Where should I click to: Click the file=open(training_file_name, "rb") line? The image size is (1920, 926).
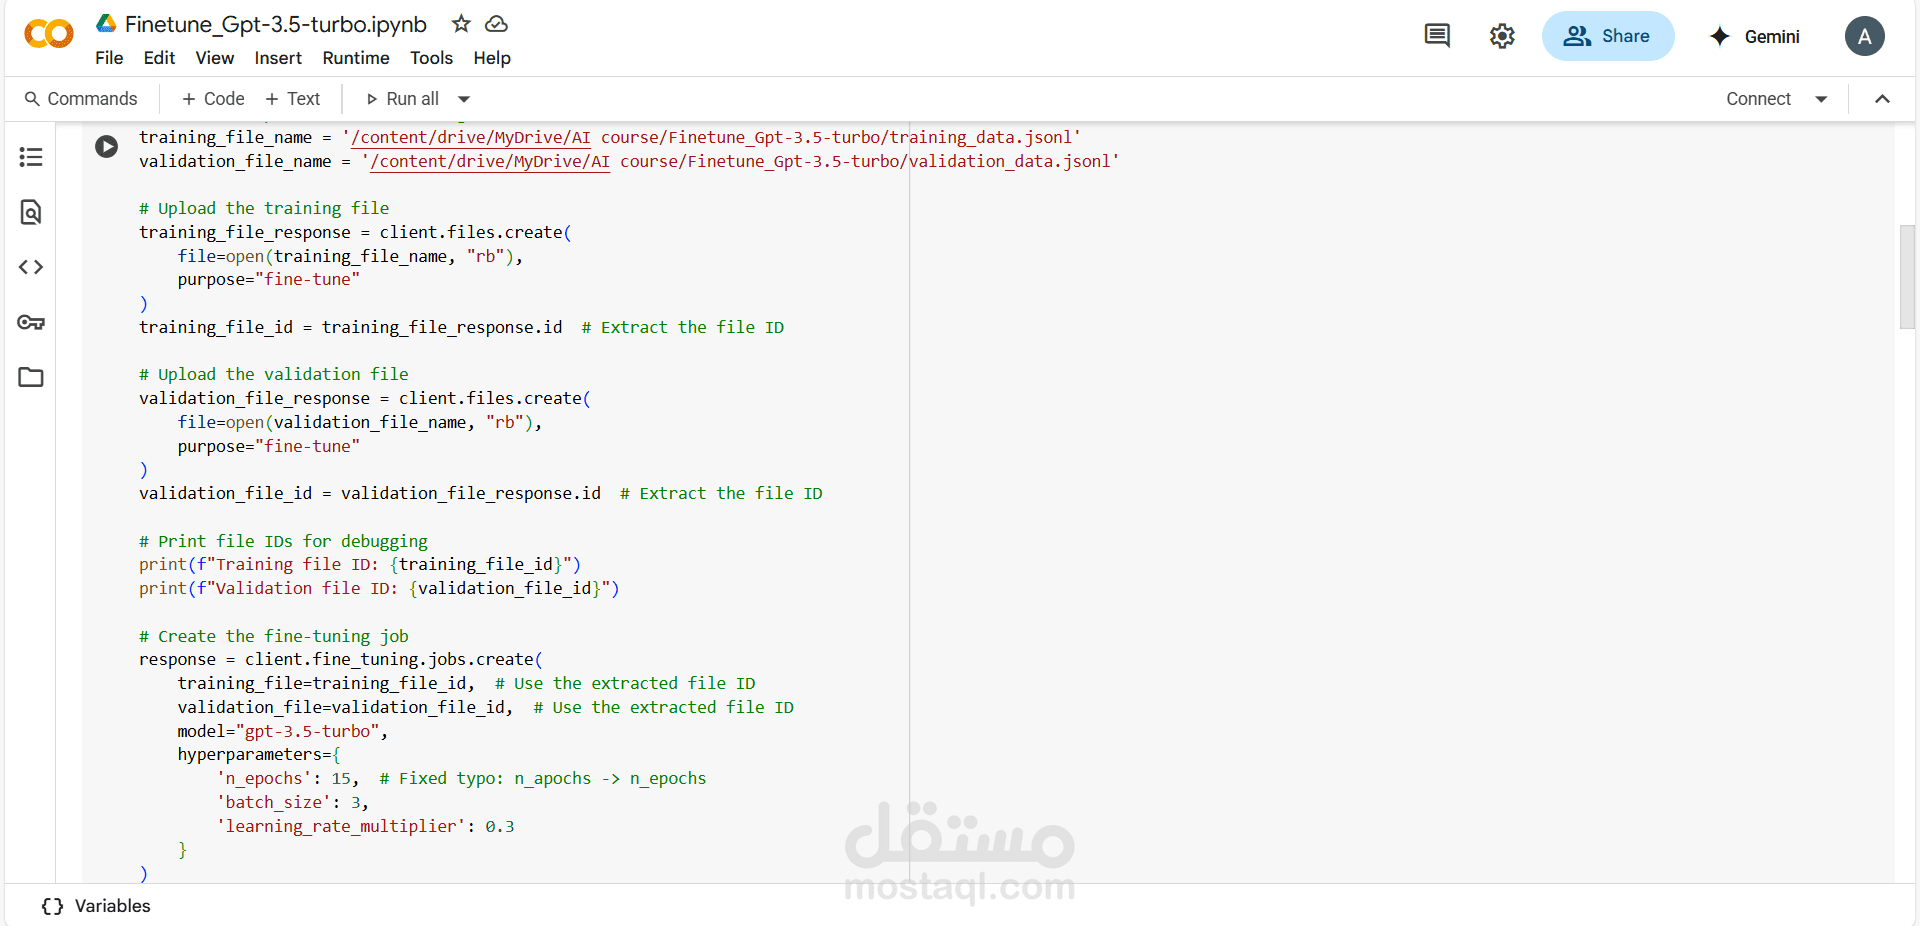350,257
